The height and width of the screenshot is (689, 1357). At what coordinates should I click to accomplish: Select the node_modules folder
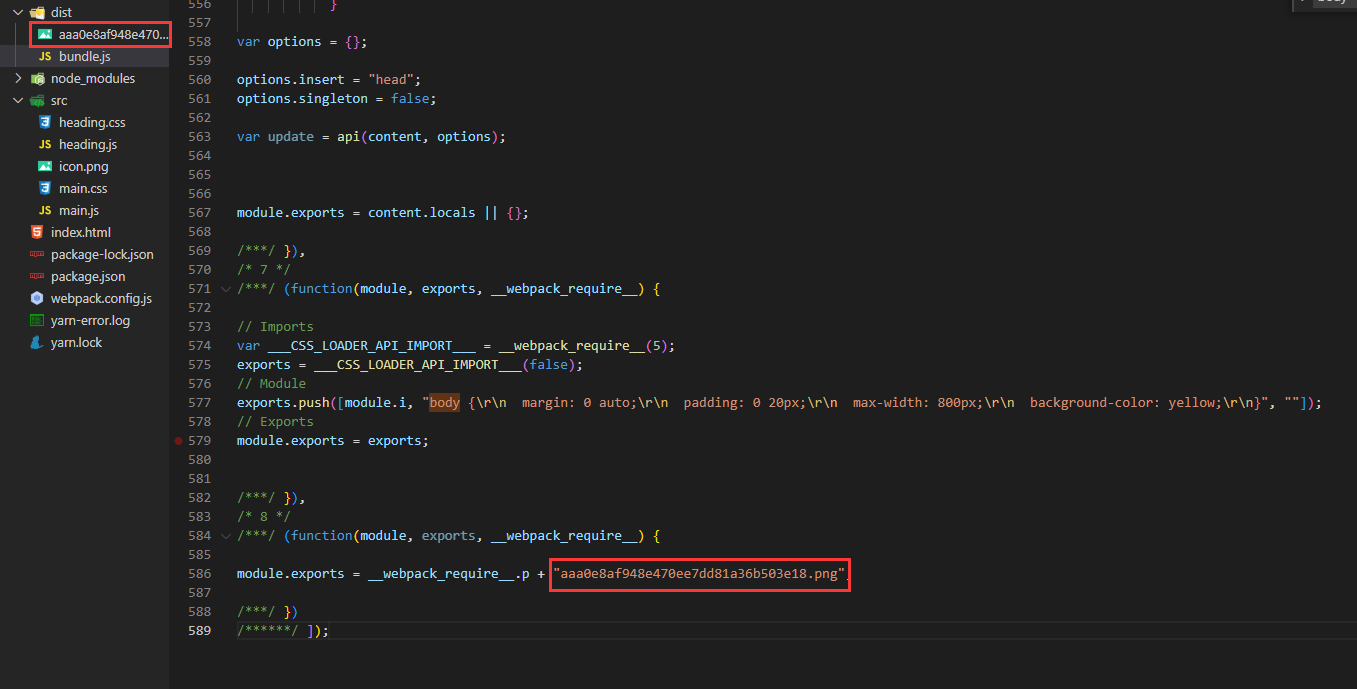tap(85, 78)
